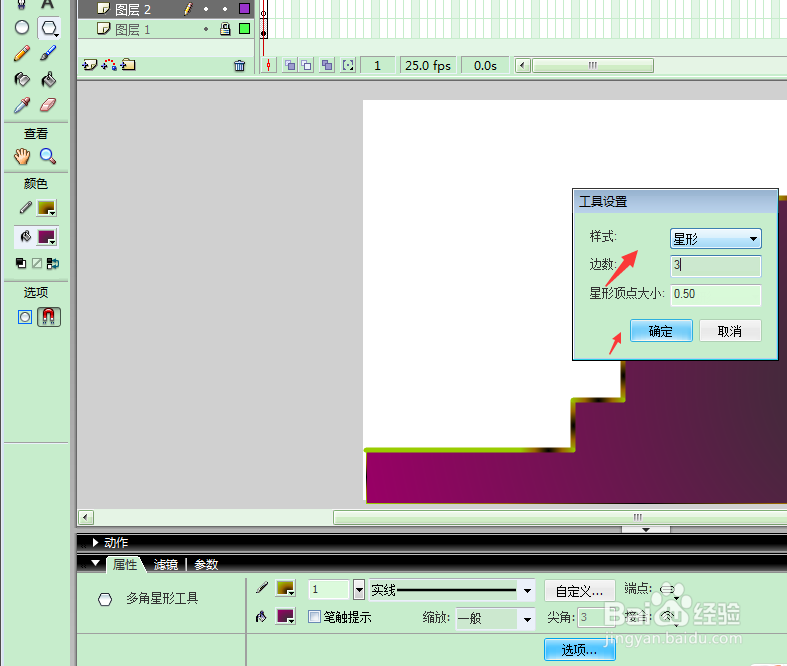
Task: Switch to 滤镜 tab
Action: pos(166,565)
